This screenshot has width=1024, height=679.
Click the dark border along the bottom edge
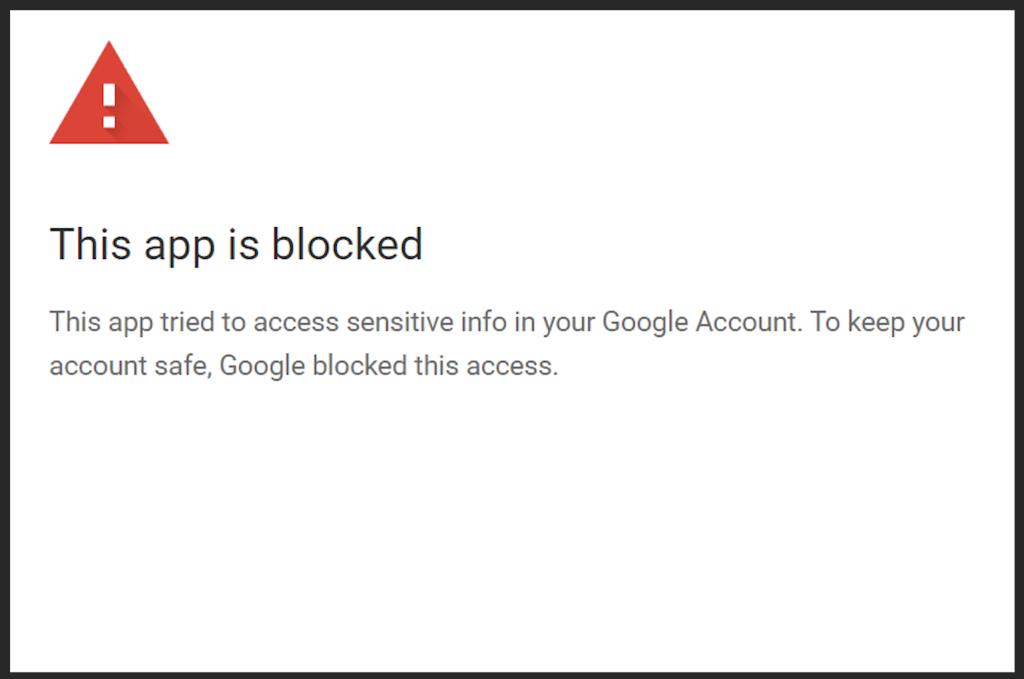(512, 675)
